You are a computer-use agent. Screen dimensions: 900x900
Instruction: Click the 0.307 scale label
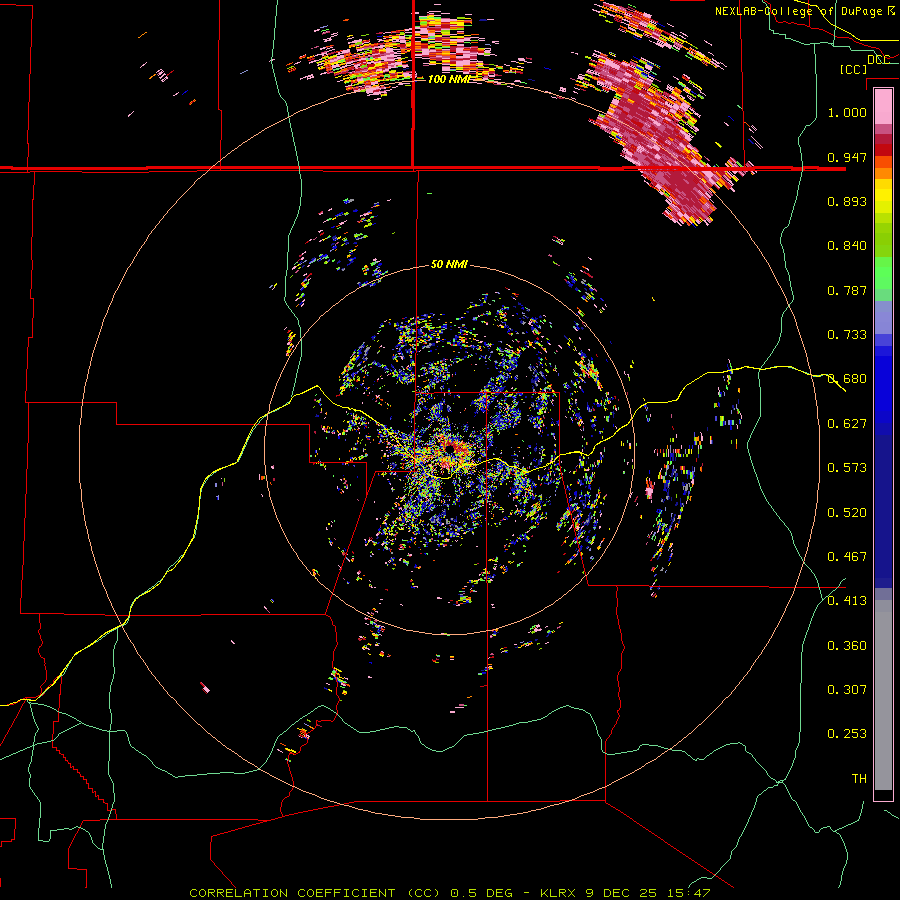(x=847, y=690)
